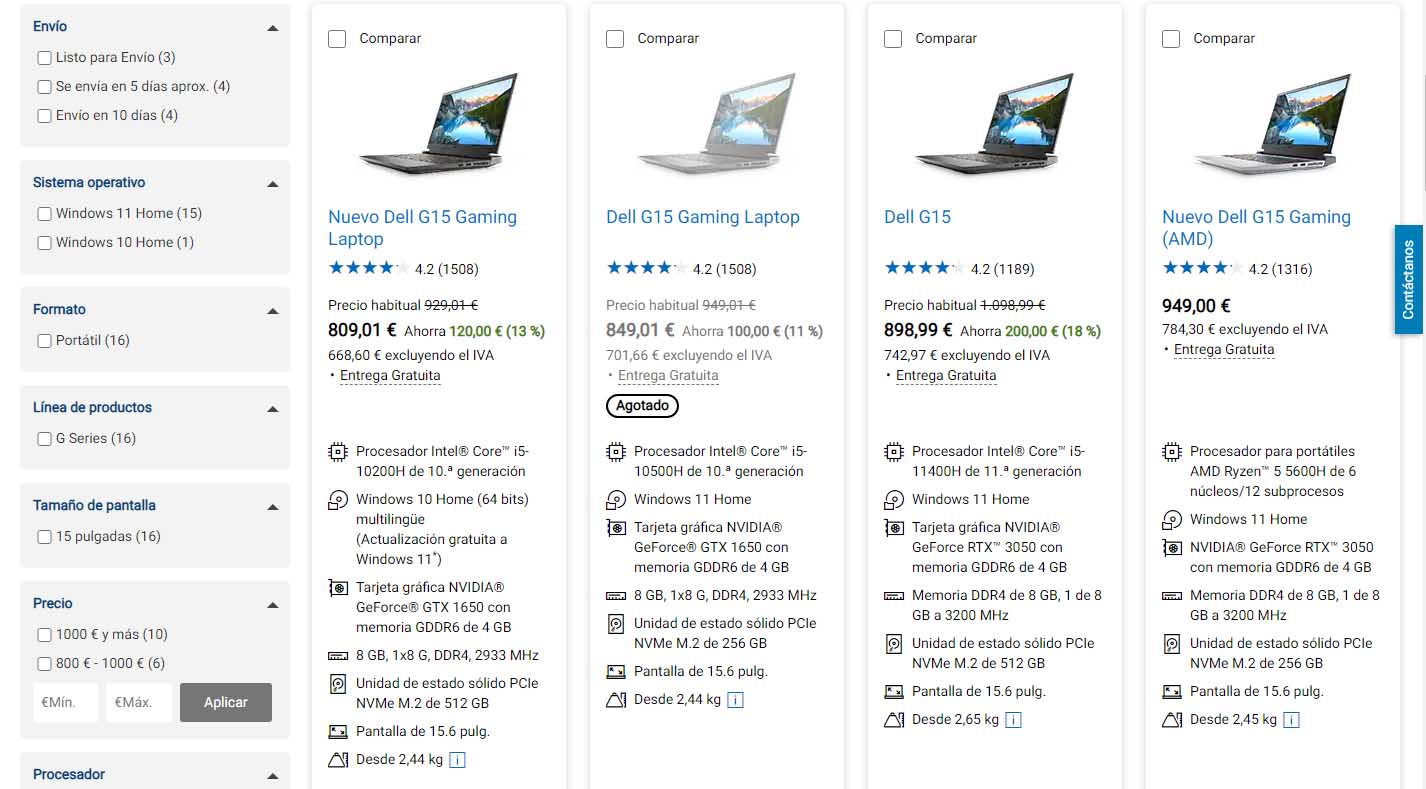The image size is (1426, 789).
Task: Click the screen icon beside Pantalla de 15.6 pulg
Action: click(337, 731)
